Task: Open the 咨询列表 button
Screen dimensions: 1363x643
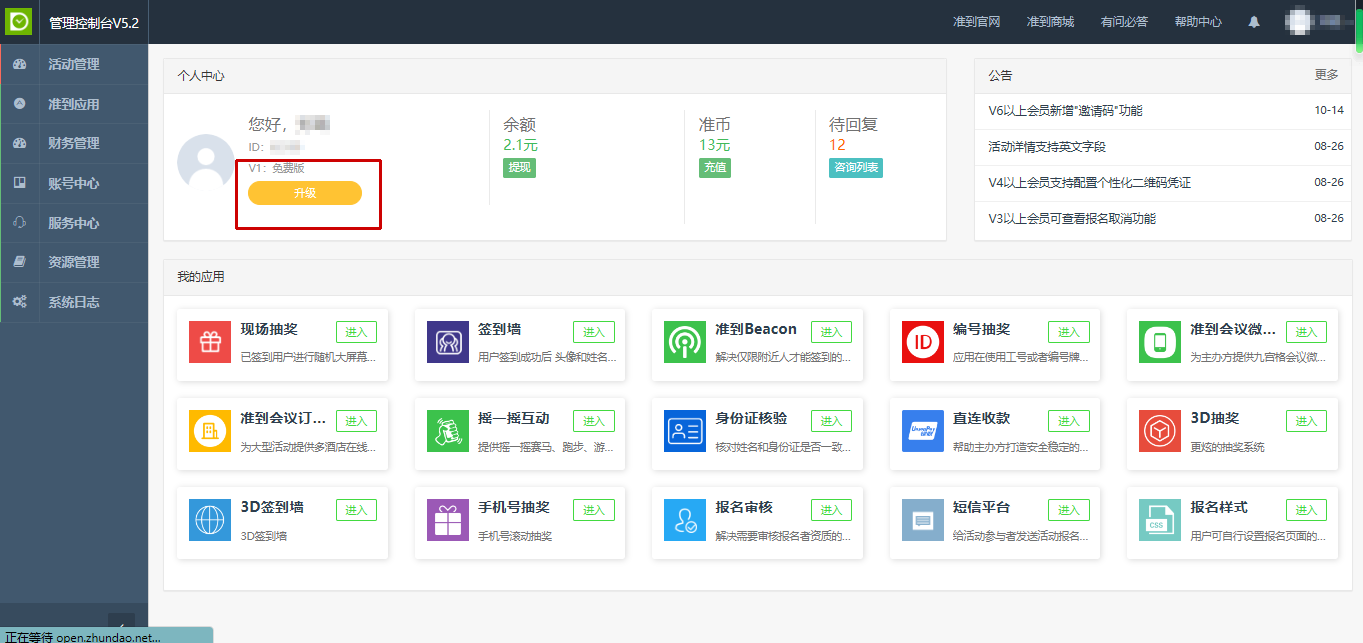Action: [856, 168]
